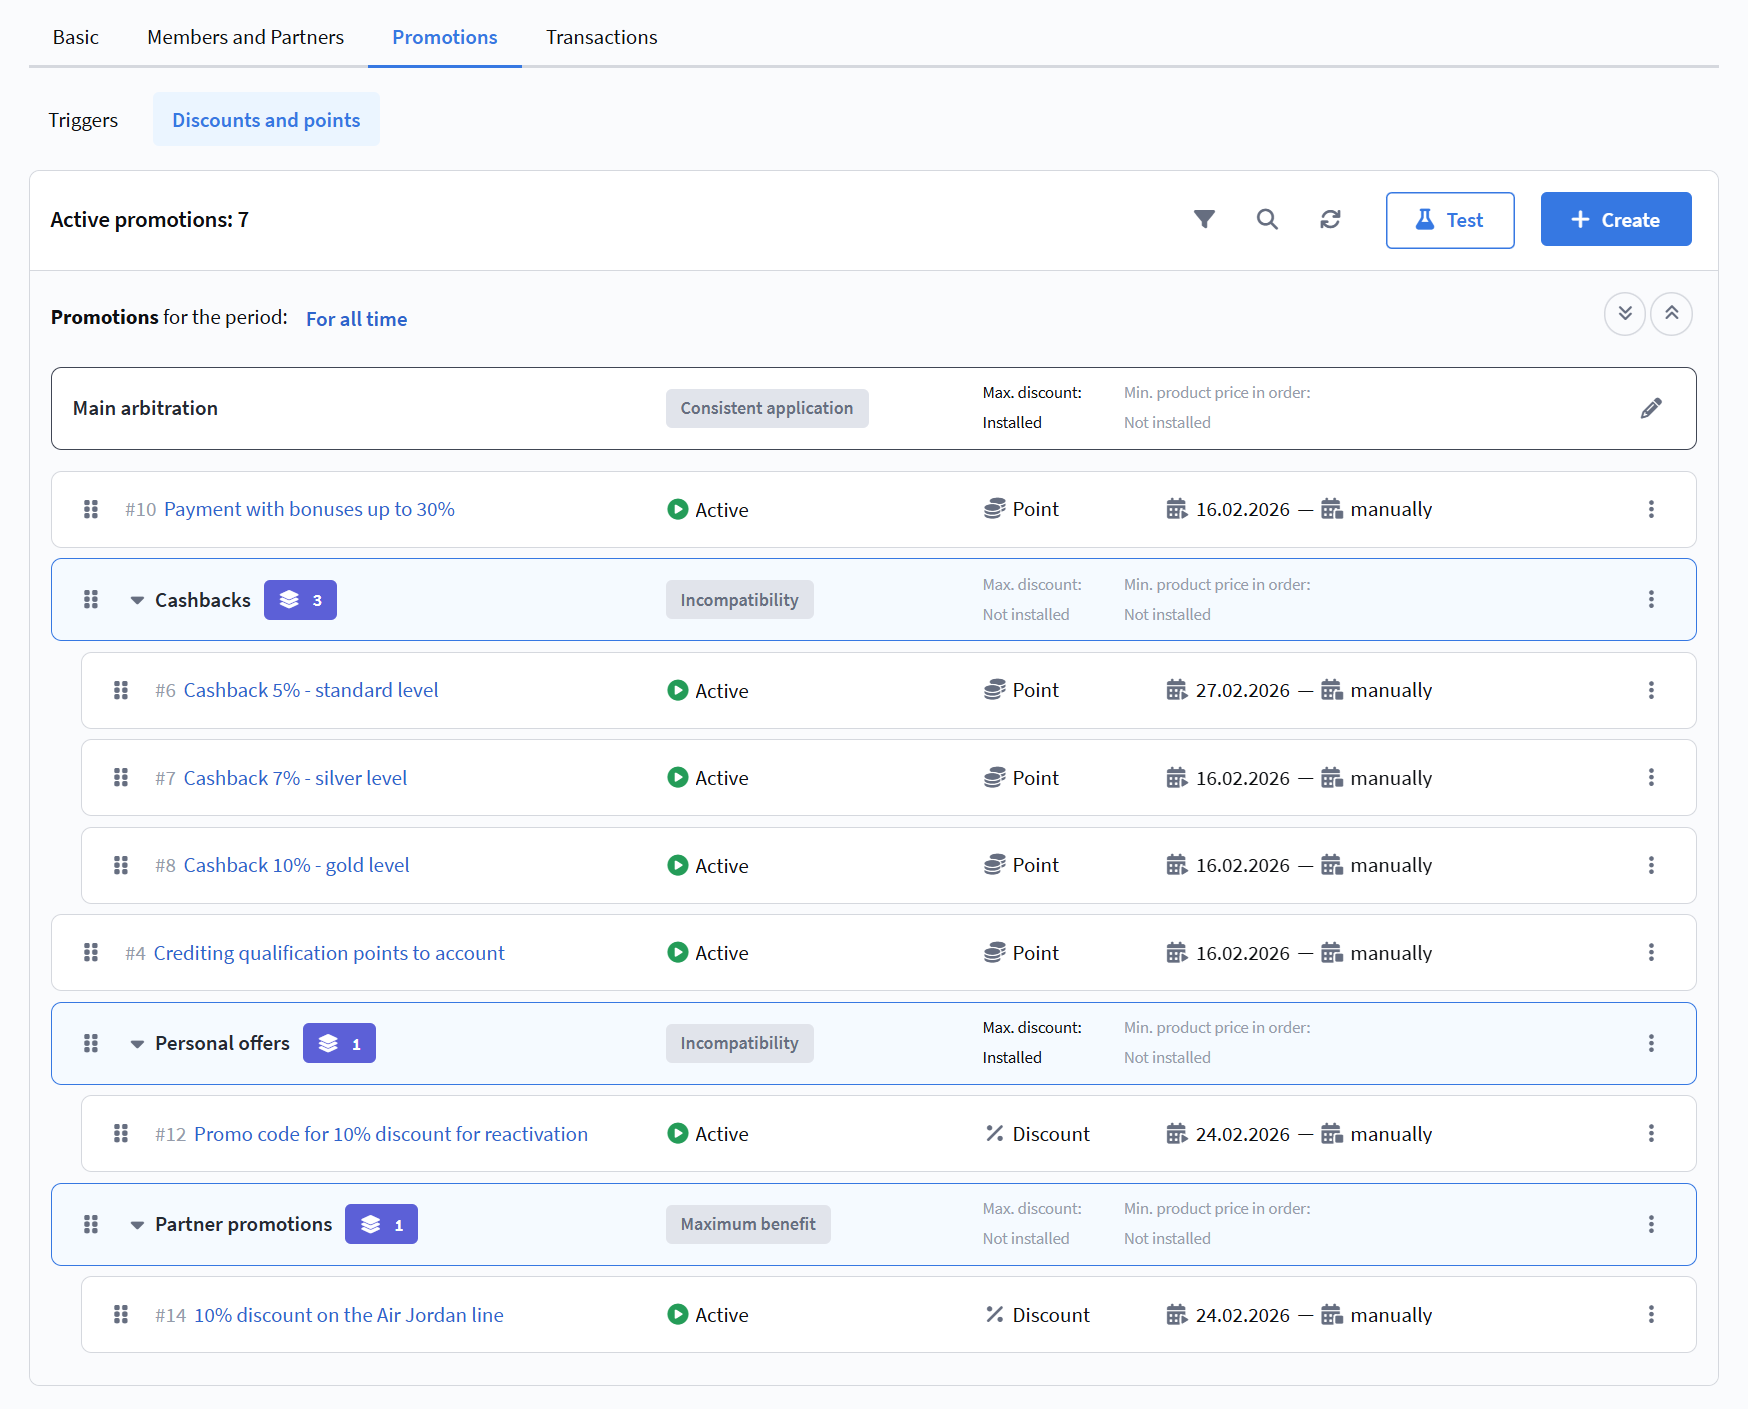Expand all promotion groups
This screenshot has height=1409, width=1748.
(x=1625, y=314)
